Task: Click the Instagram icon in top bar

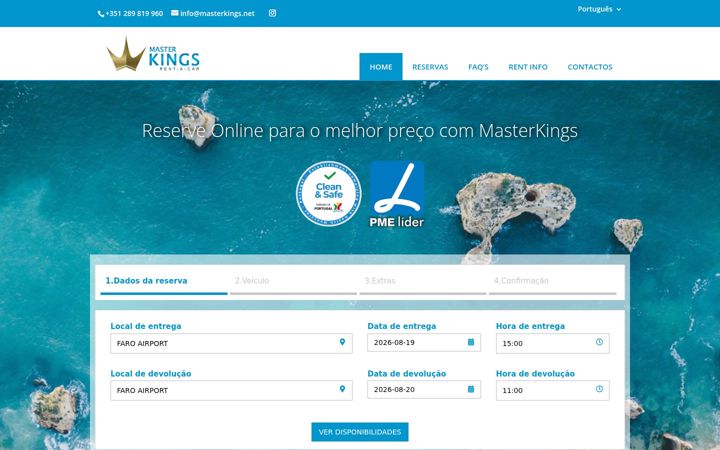Action: (x=272, y=13)
